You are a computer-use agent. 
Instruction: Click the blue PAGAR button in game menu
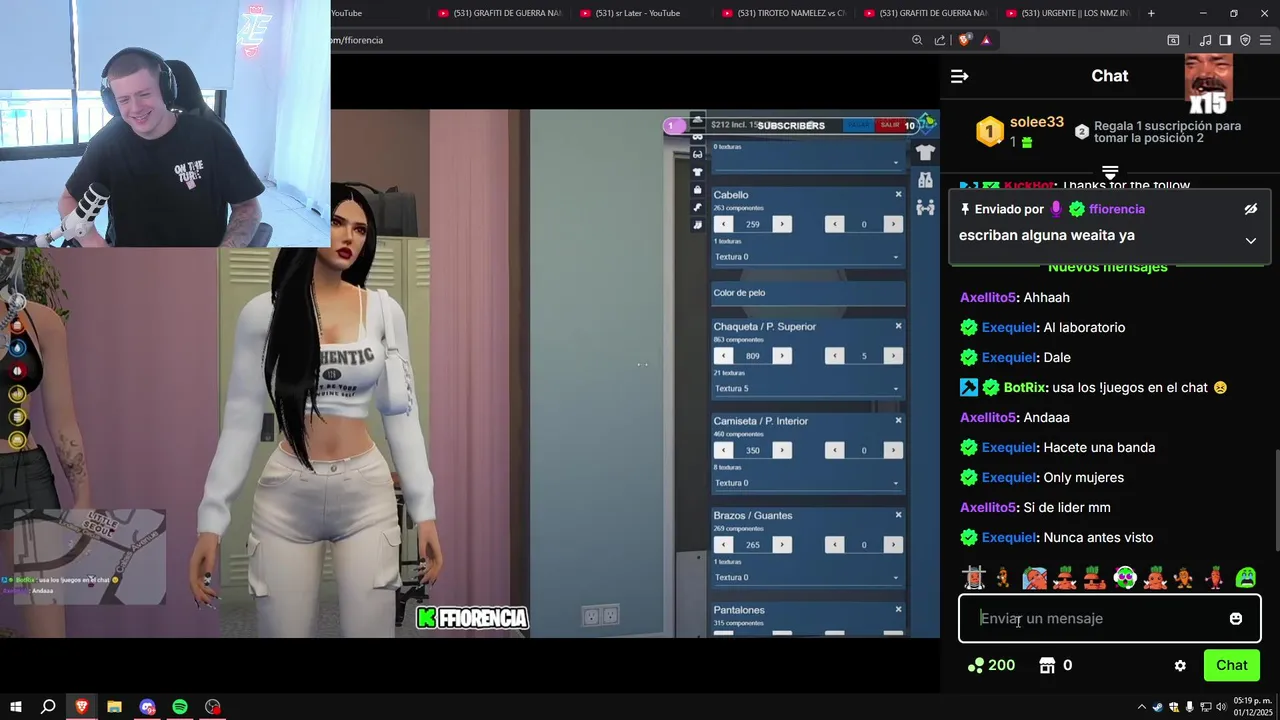coord(858,125)
